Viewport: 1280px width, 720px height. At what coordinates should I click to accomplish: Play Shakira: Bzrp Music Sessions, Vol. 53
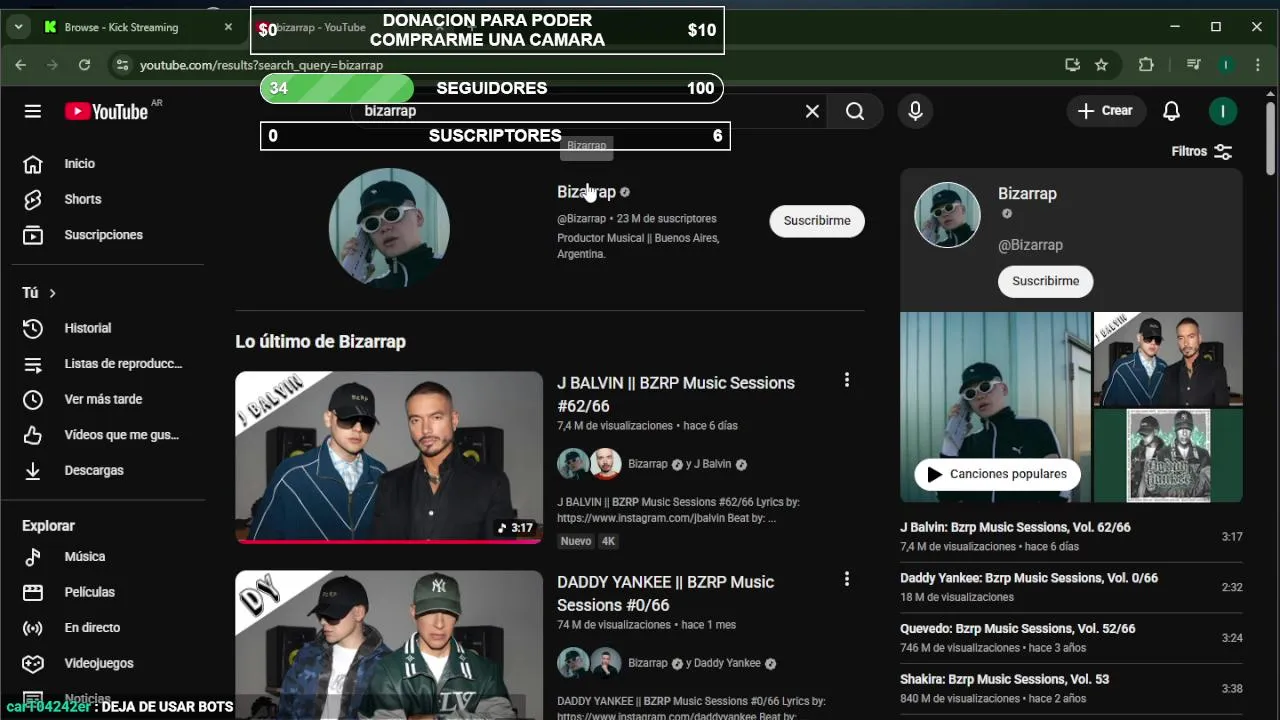pos(1071,688)
